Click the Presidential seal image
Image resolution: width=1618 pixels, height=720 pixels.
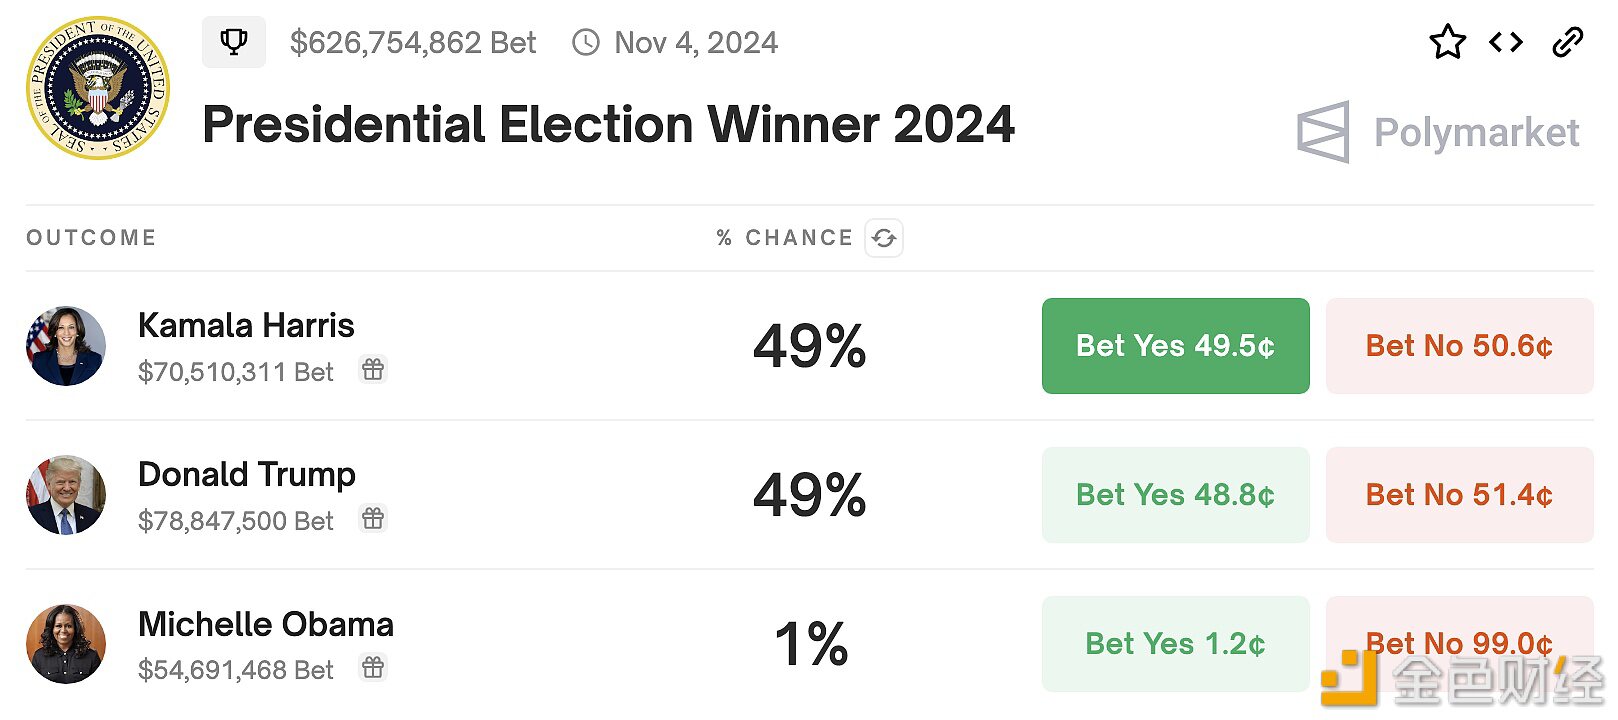(98, 88)
